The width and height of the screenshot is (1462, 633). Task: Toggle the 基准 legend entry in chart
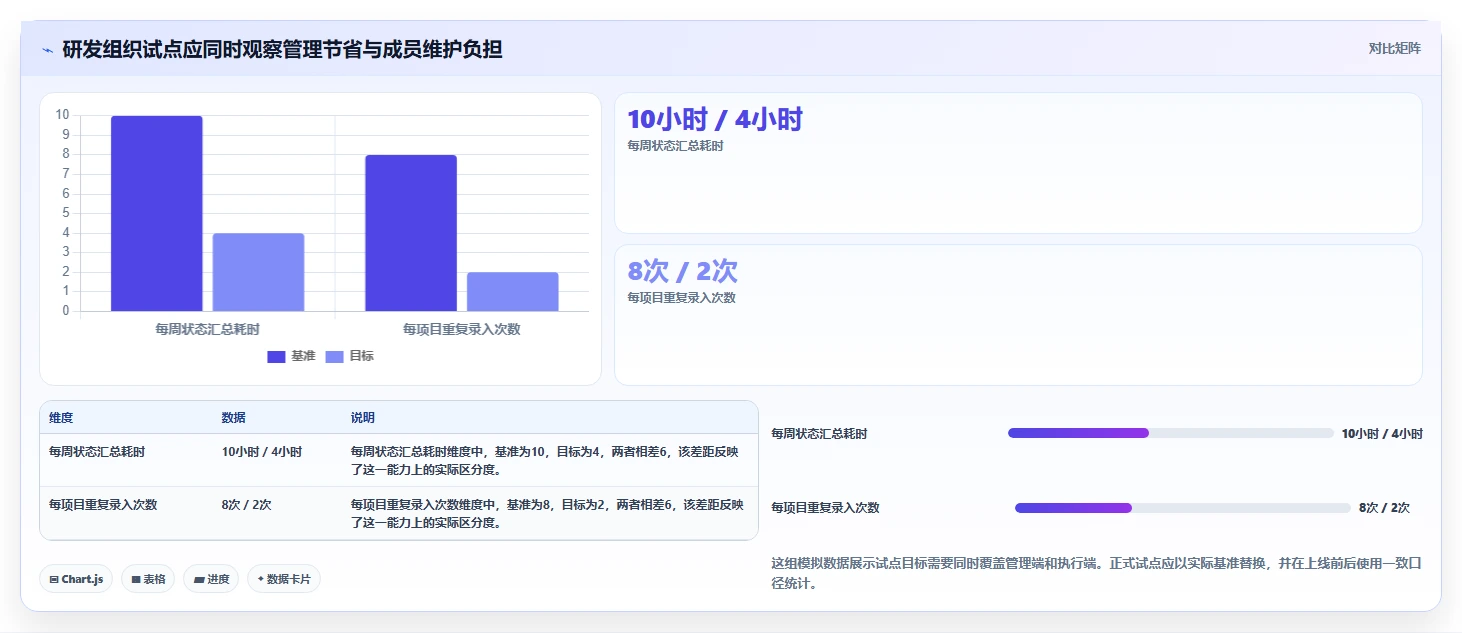pyautogui.click(x=291, y=356)
